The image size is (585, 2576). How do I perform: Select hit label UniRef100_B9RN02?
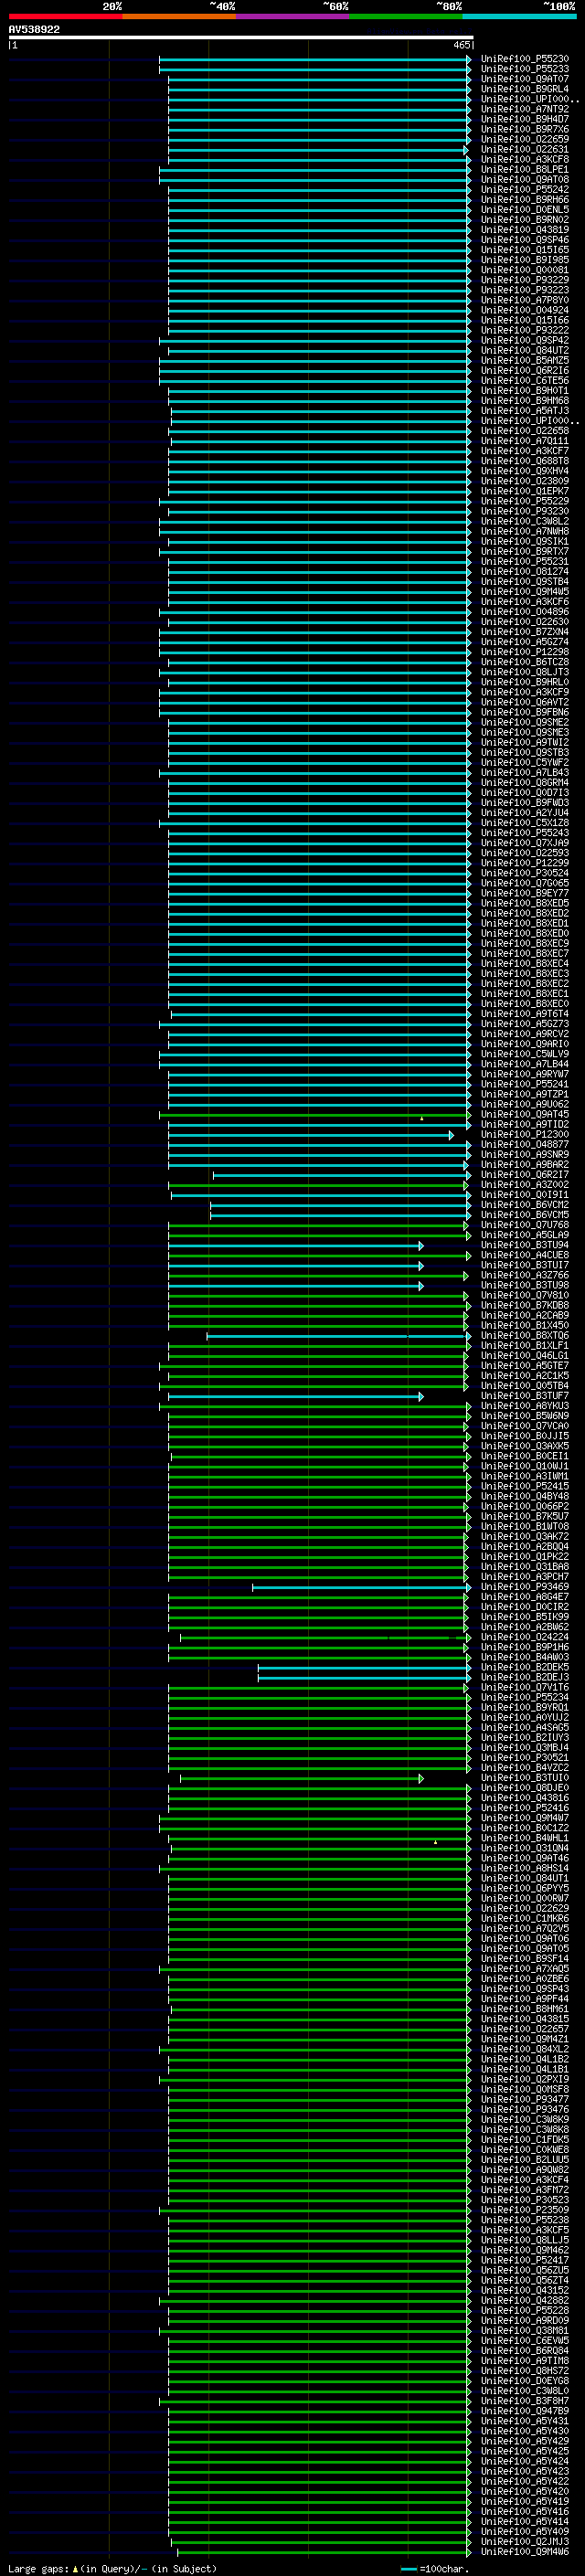click(x=524, y=220)
